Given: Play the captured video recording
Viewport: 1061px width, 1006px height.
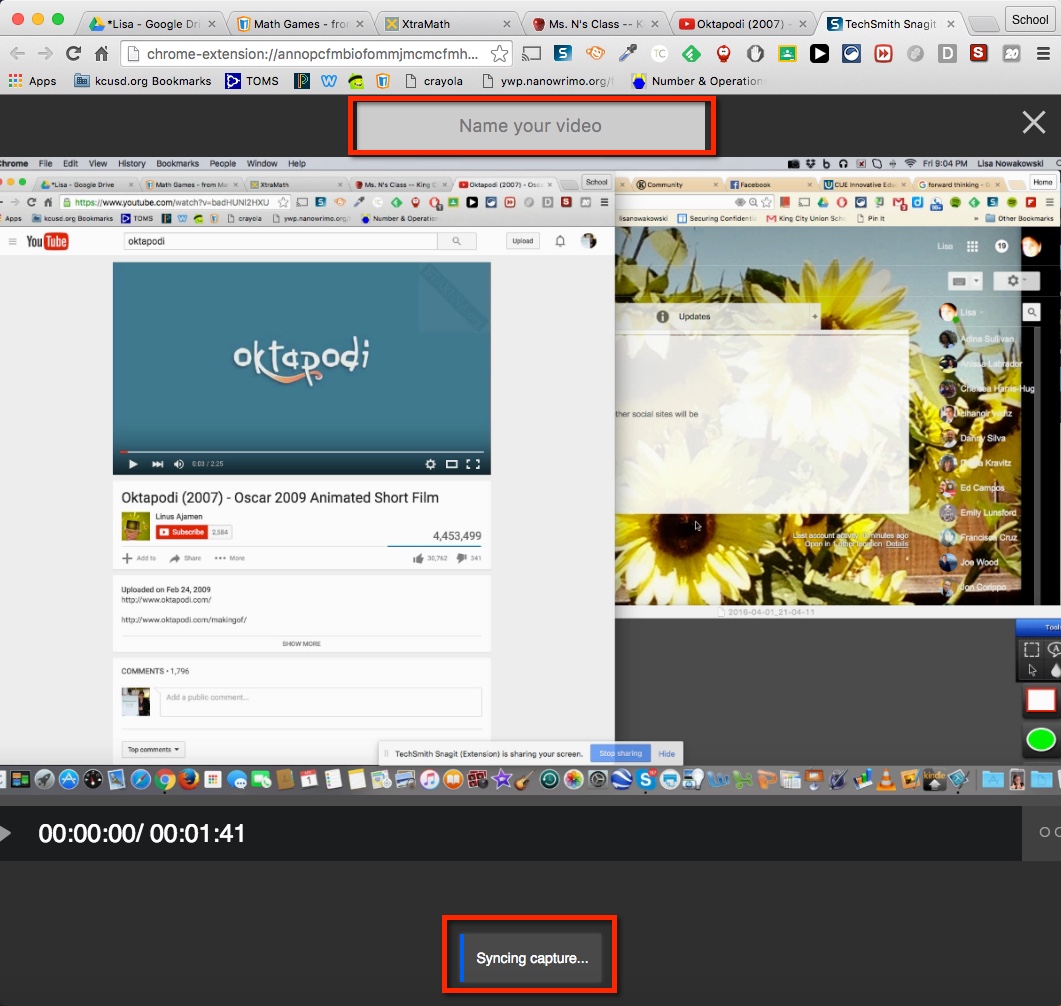Looking at the screenshot, I should tap(6, 833).
